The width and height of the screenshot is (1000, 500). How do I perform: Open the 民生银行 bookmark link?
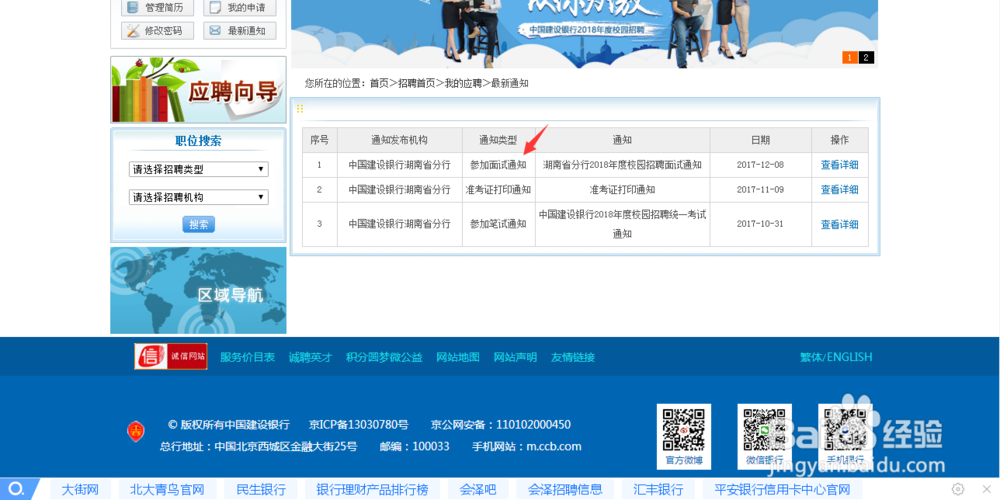tap(261, 490)
